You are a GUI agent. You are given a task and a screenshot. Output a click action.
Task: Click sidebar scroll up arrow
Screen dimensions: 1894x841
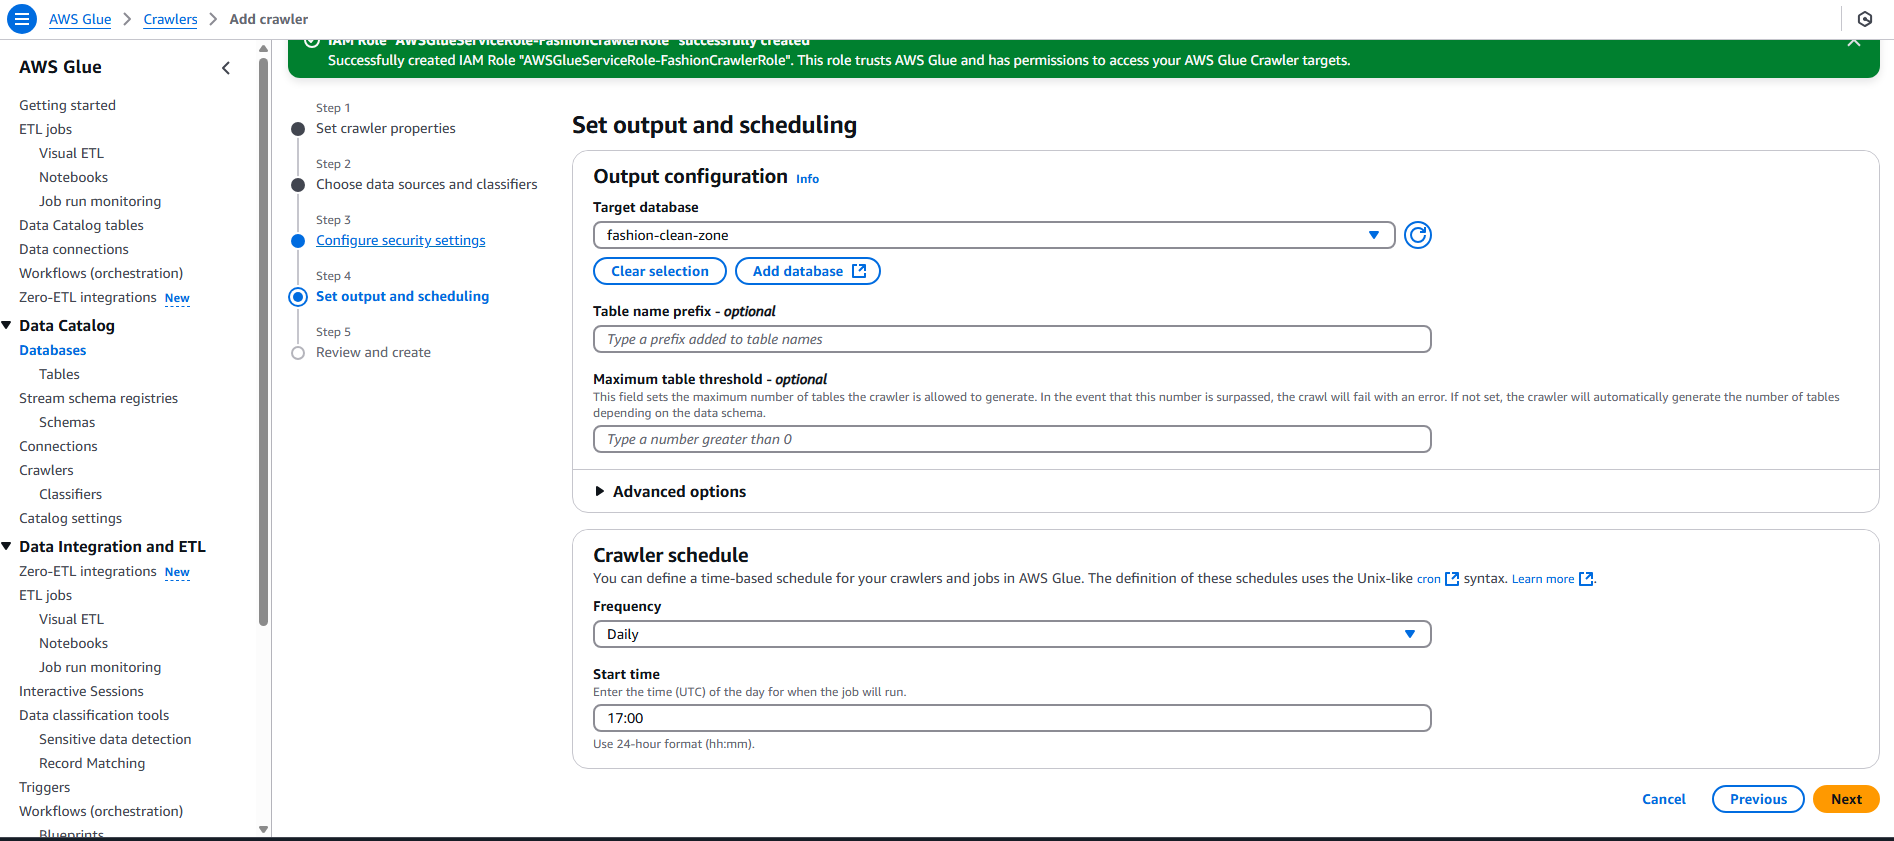click(x=263, y=48)
